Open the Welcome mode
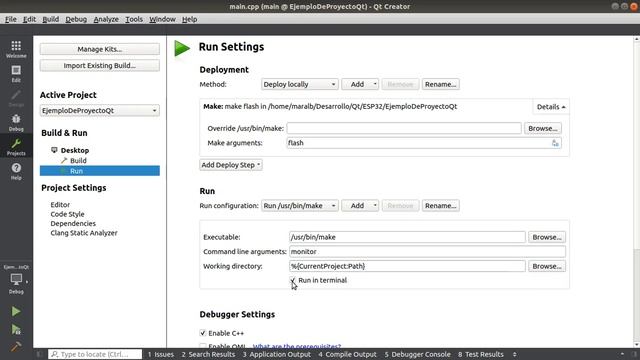This screenshot has height=360, width=640. click(x=16, y=49)
